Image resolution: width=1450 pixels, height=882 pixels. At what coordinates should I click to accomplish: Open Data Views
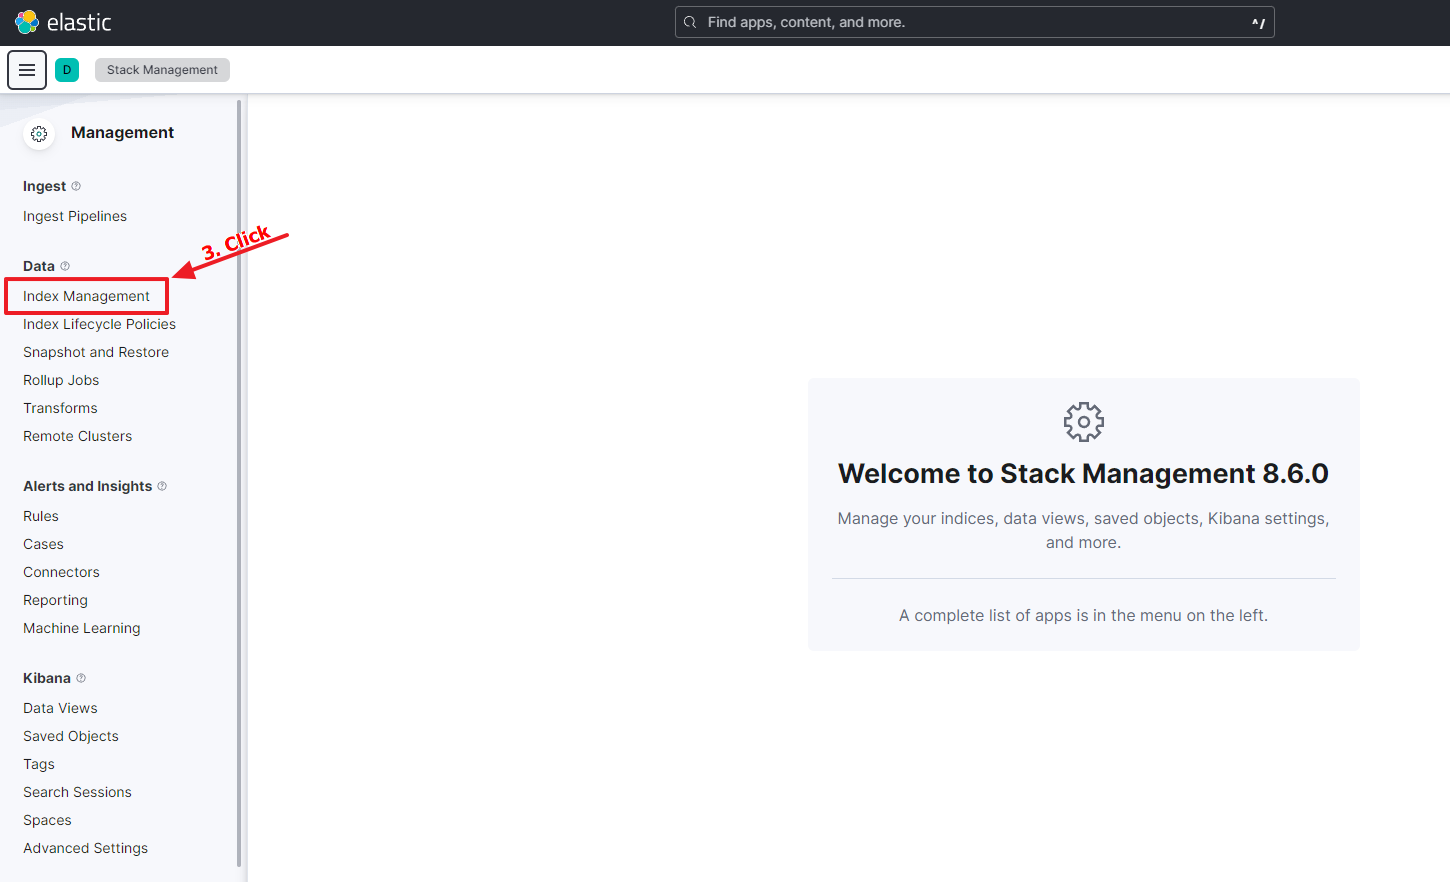[60, 708]
